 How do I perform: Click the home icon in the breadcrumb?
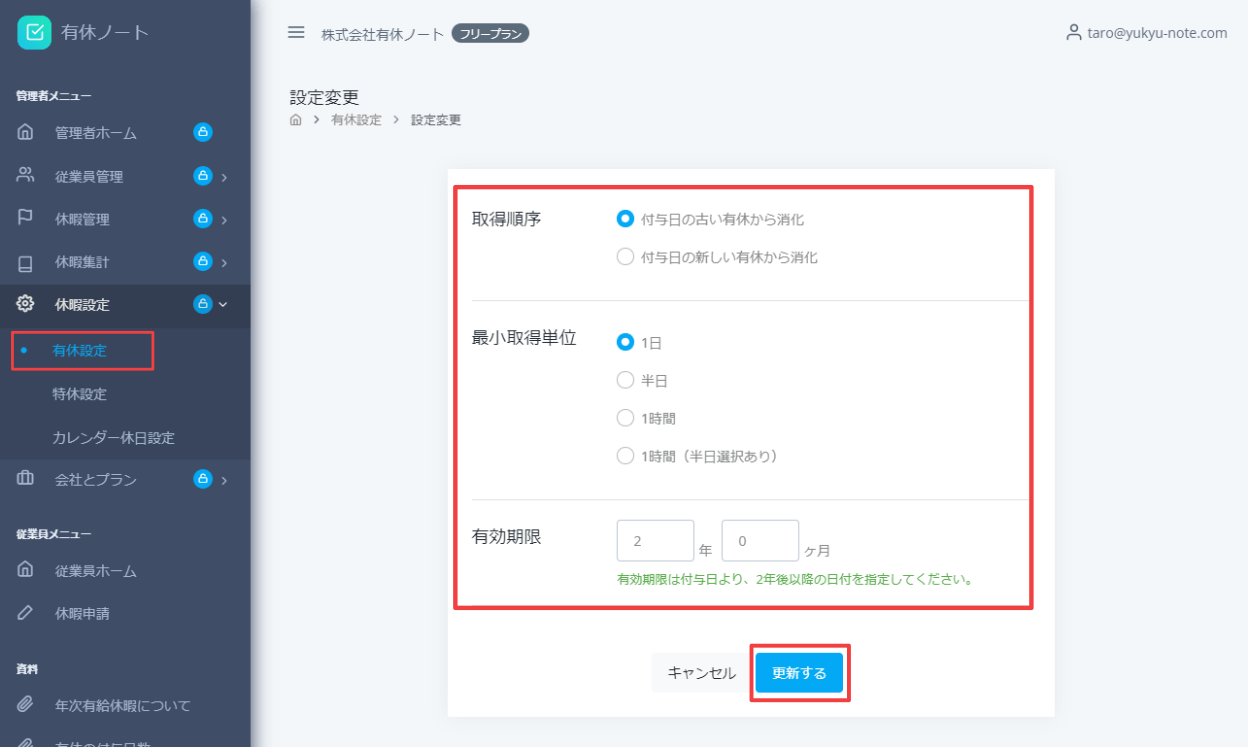click(x=294, y=119)
